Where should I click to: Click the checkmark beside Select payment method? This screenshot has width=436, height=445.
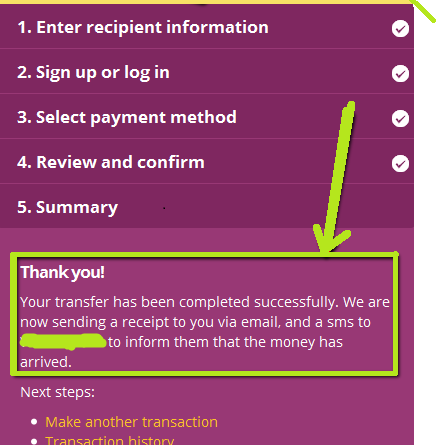[x=400, y=119]
